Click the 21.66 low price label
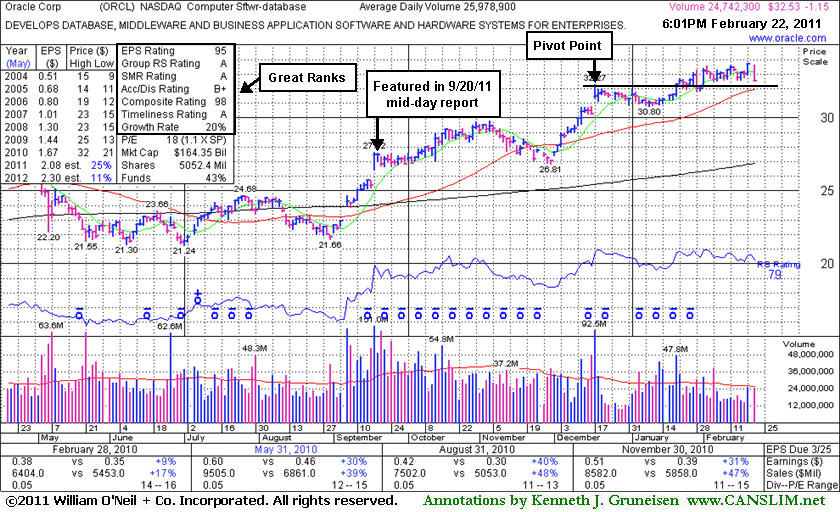The image size is (840, 512). click(x=330, y=245)
